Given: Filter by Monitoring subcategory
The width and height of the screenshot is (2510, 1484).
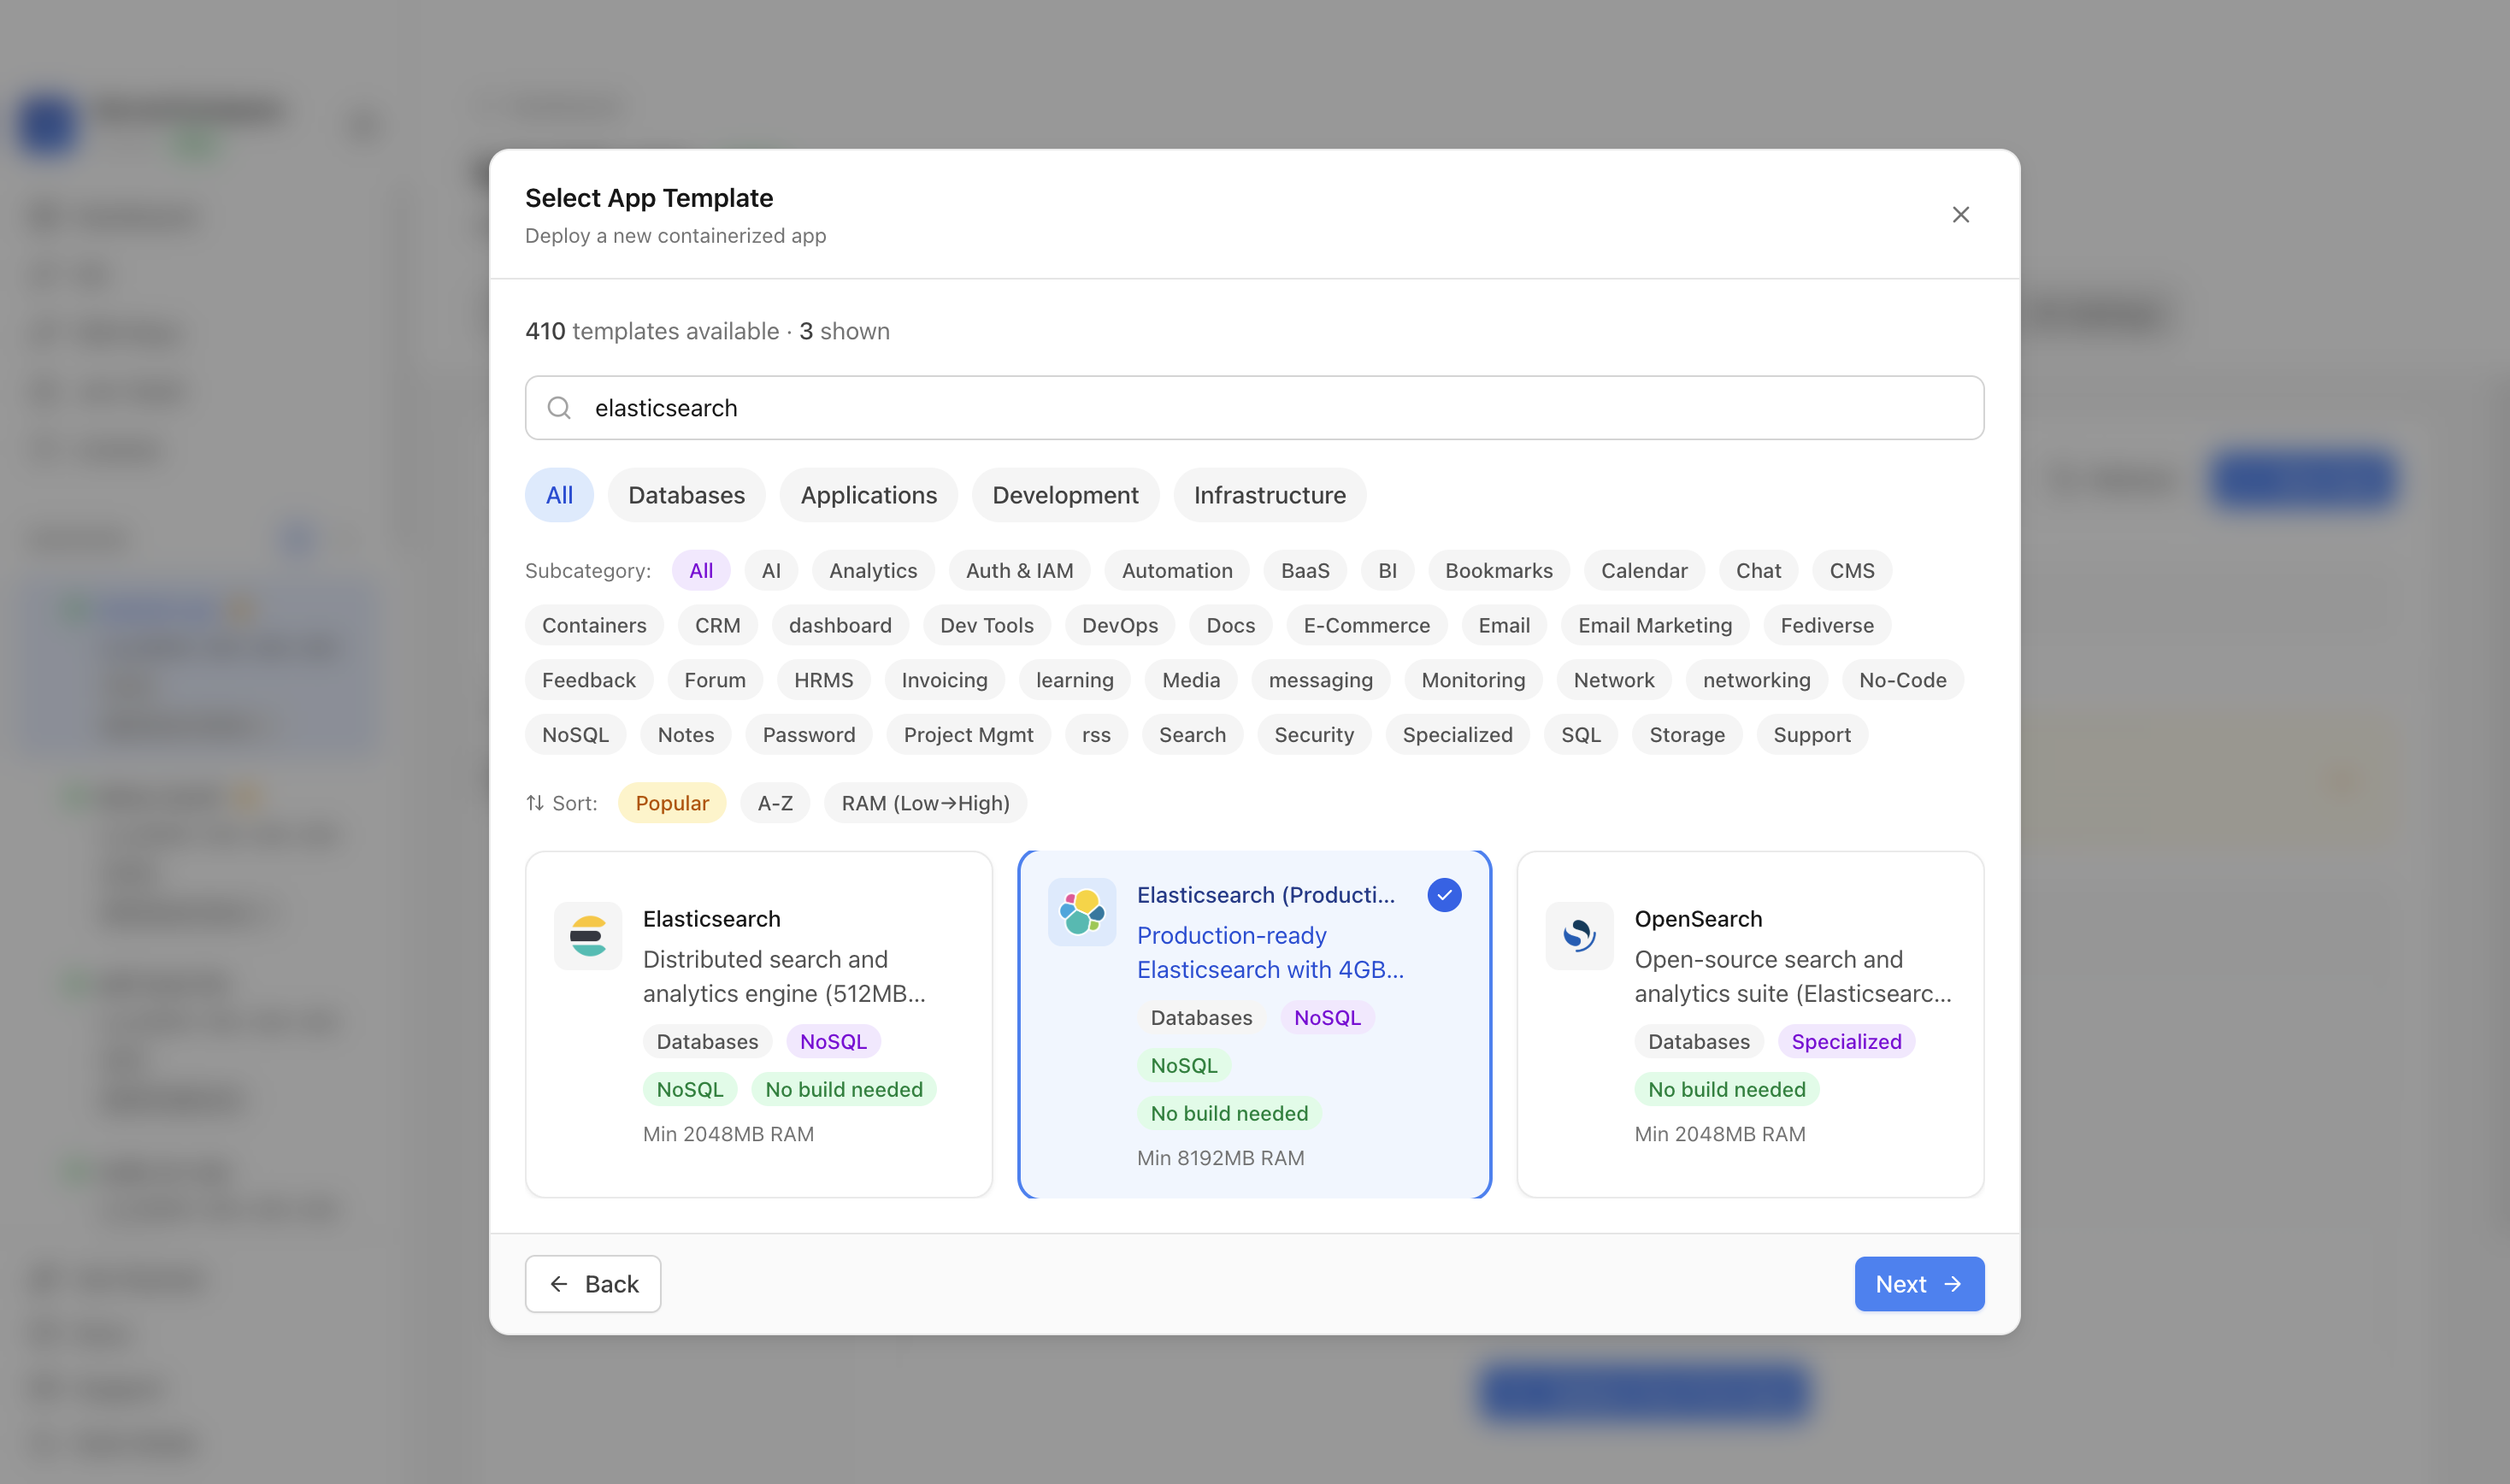Looking at the screenshot, I should point(1473,680).
